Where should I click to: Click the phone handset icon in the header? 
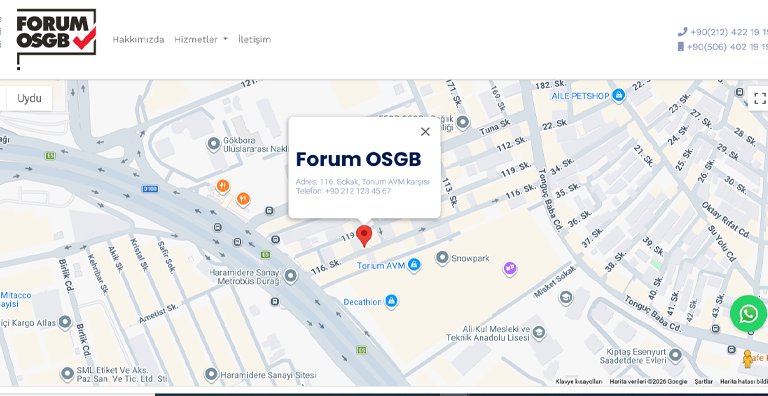pyautogui.click(x=682, y=32)
